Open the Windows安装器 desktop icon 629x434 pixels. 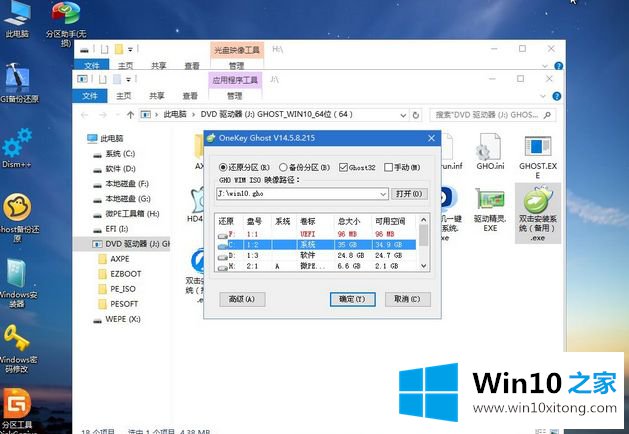point(17,283)
